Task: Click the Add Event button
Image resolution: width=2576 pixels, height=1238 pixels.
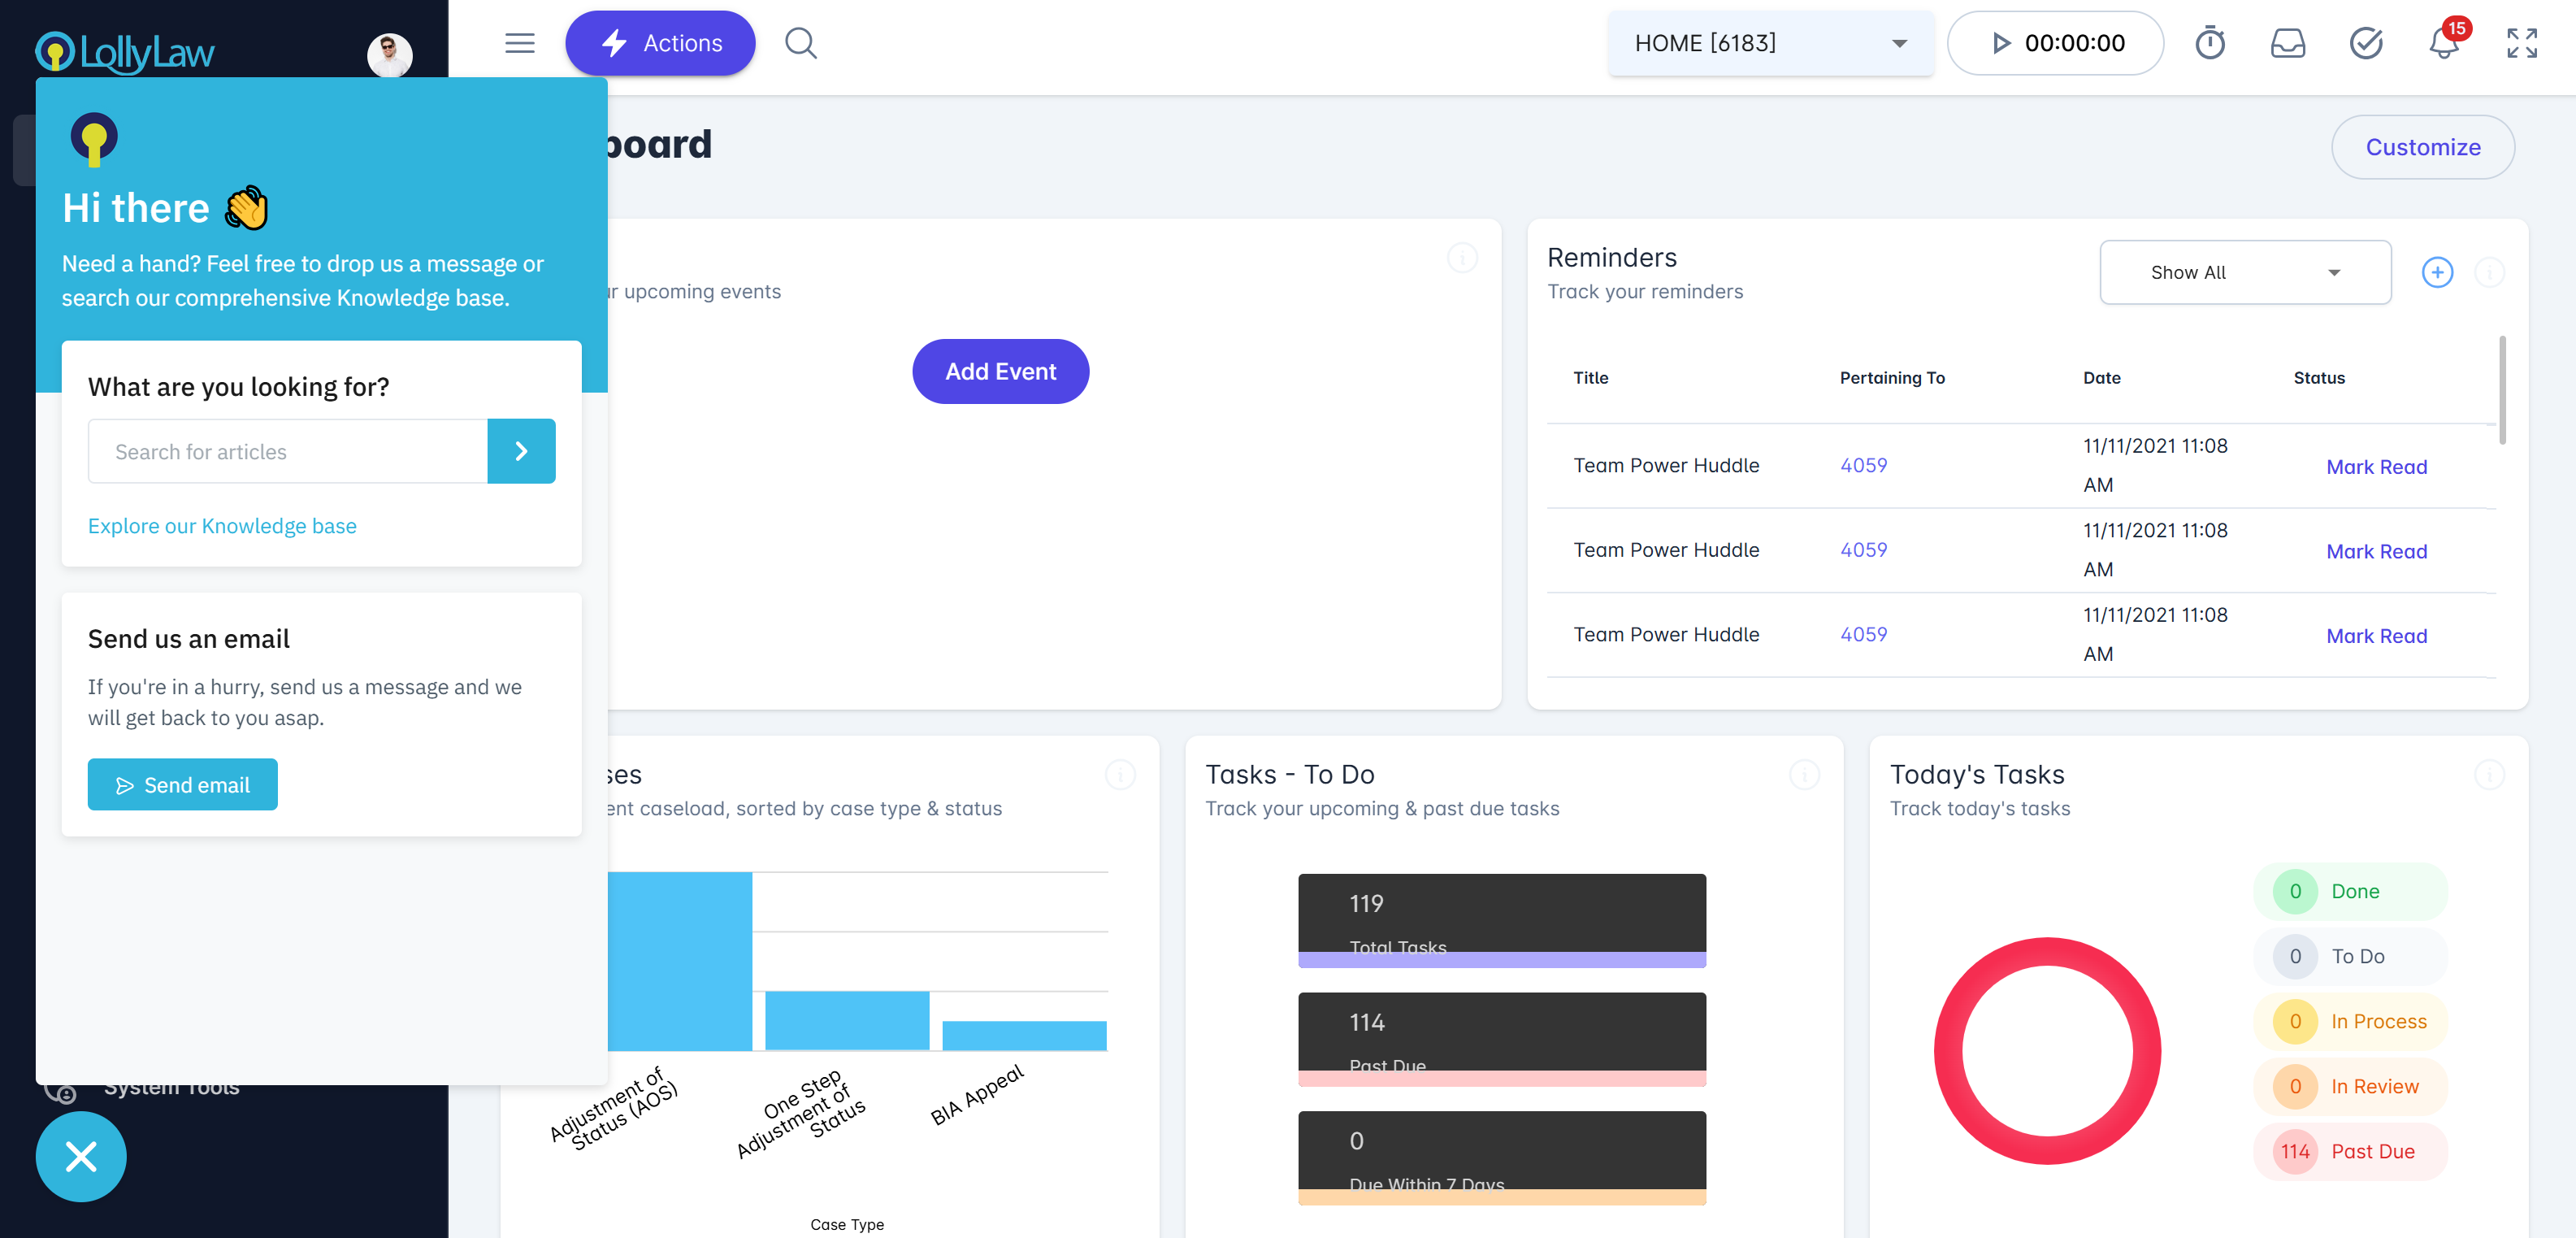Action: [1000, 371]
